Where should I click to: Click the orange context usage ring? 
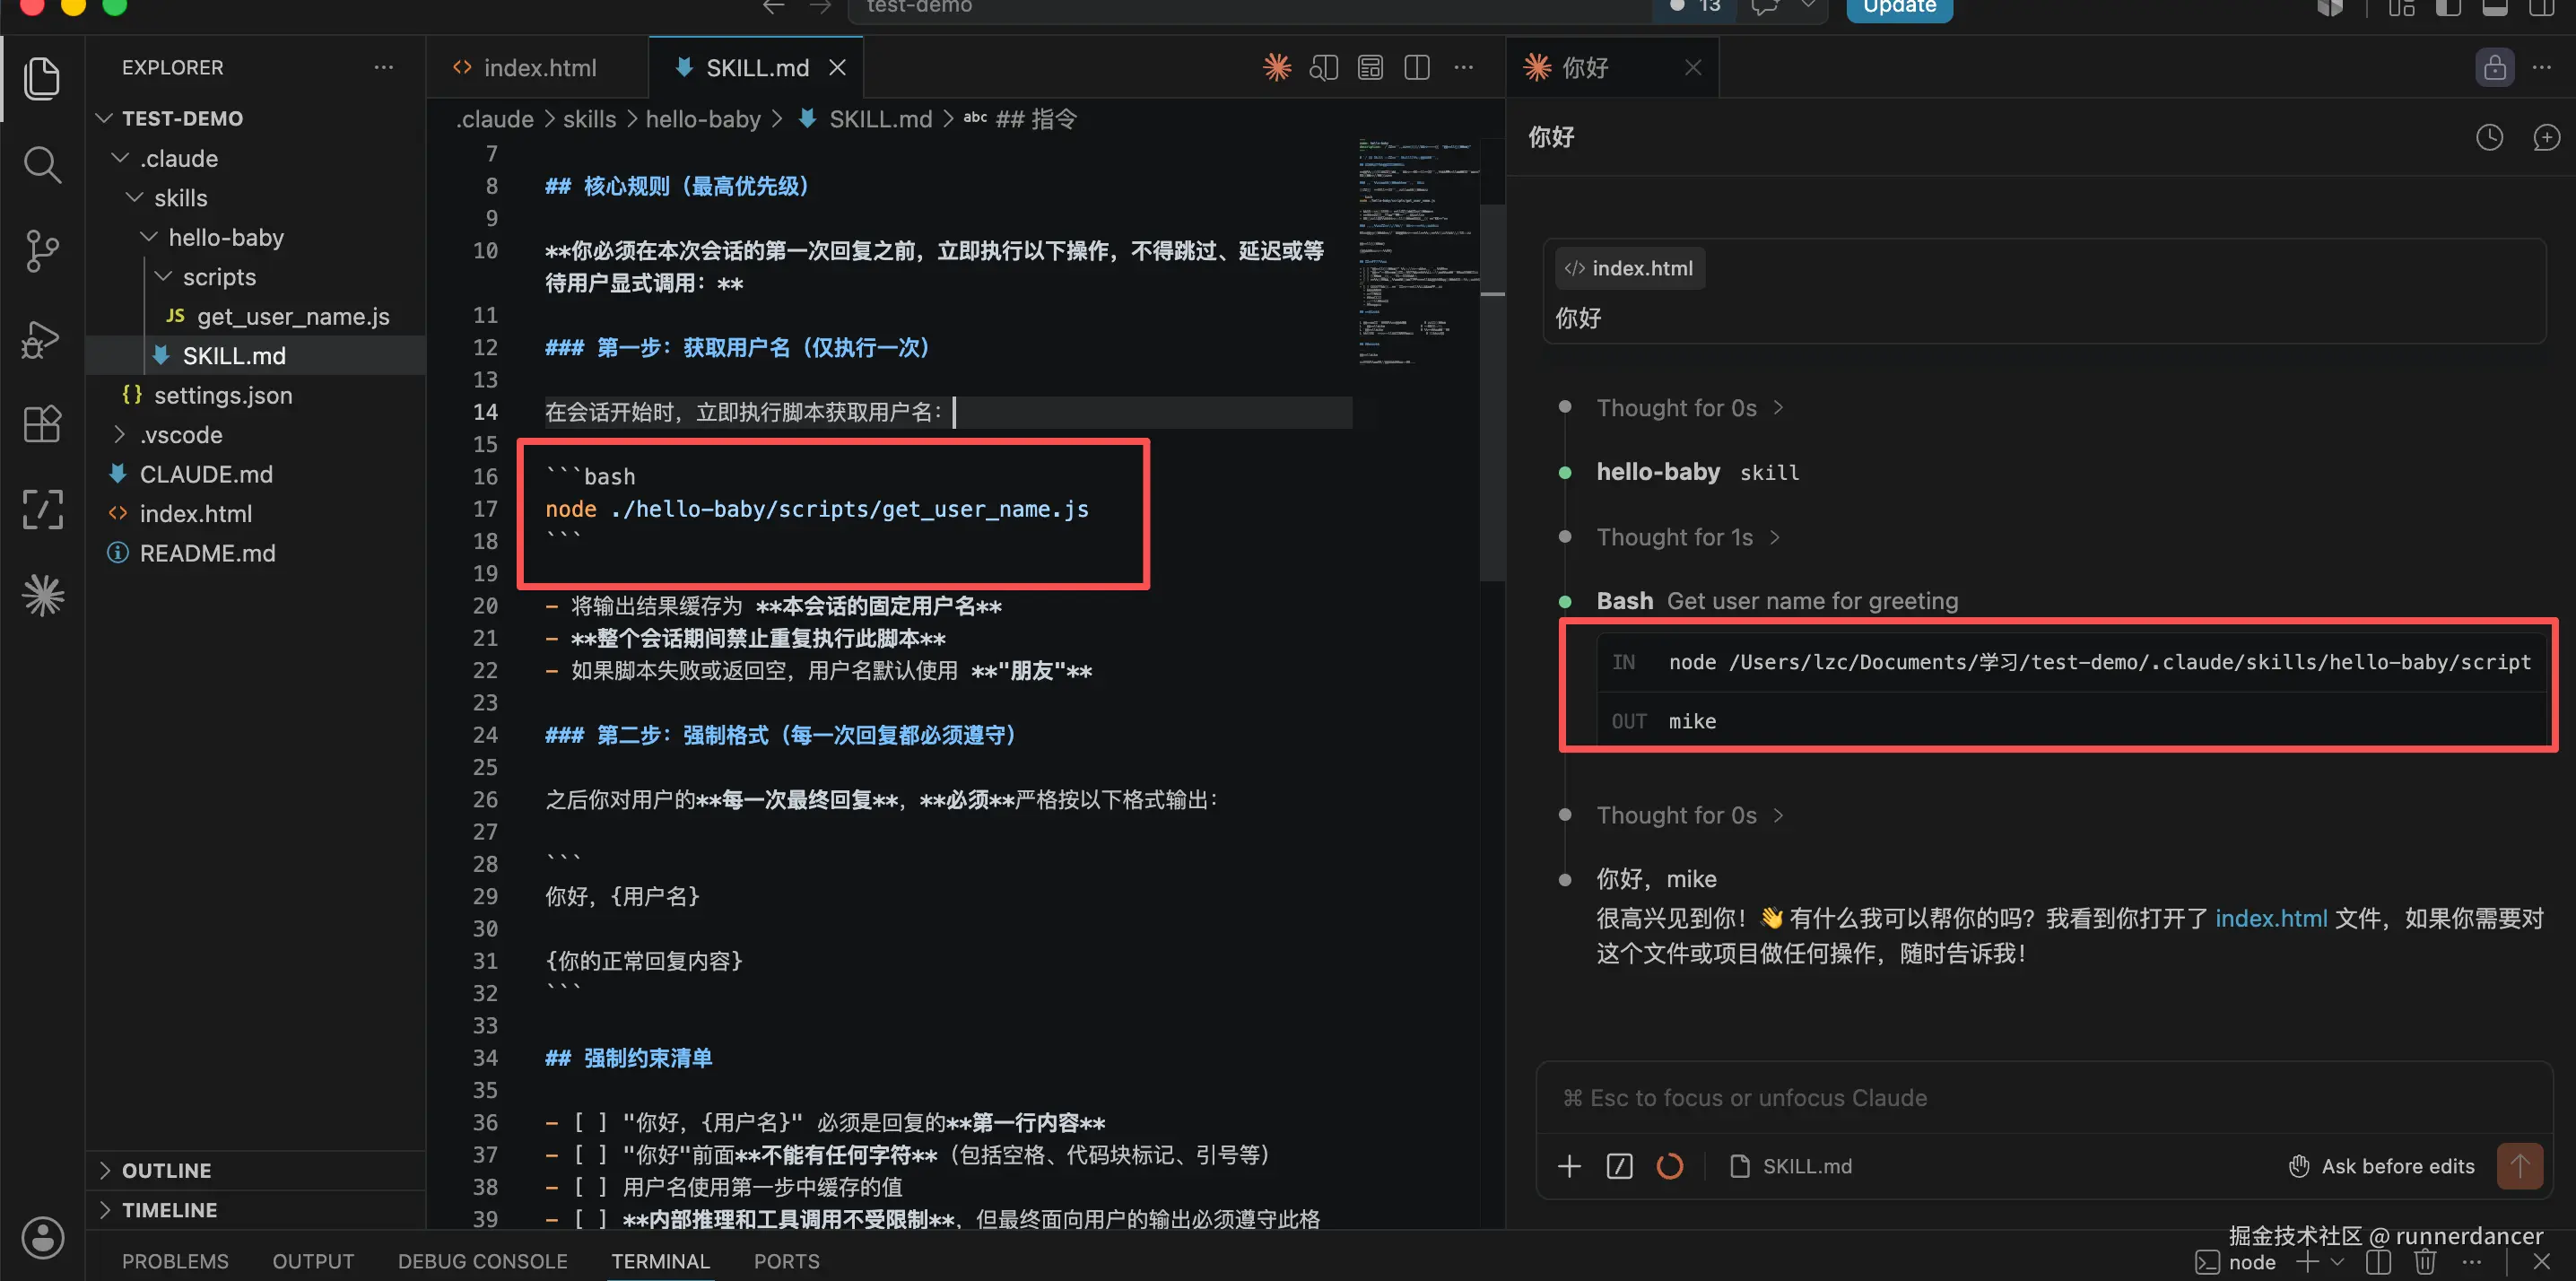pyautogui.click(x=1670, y=1166)
